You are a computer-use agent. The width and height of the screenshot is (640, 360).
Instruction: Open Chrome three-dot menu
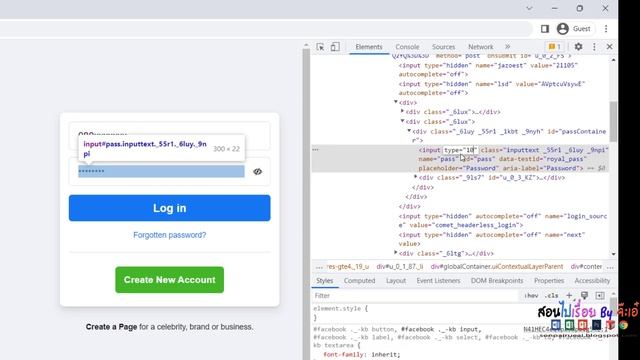coord(606,29)
